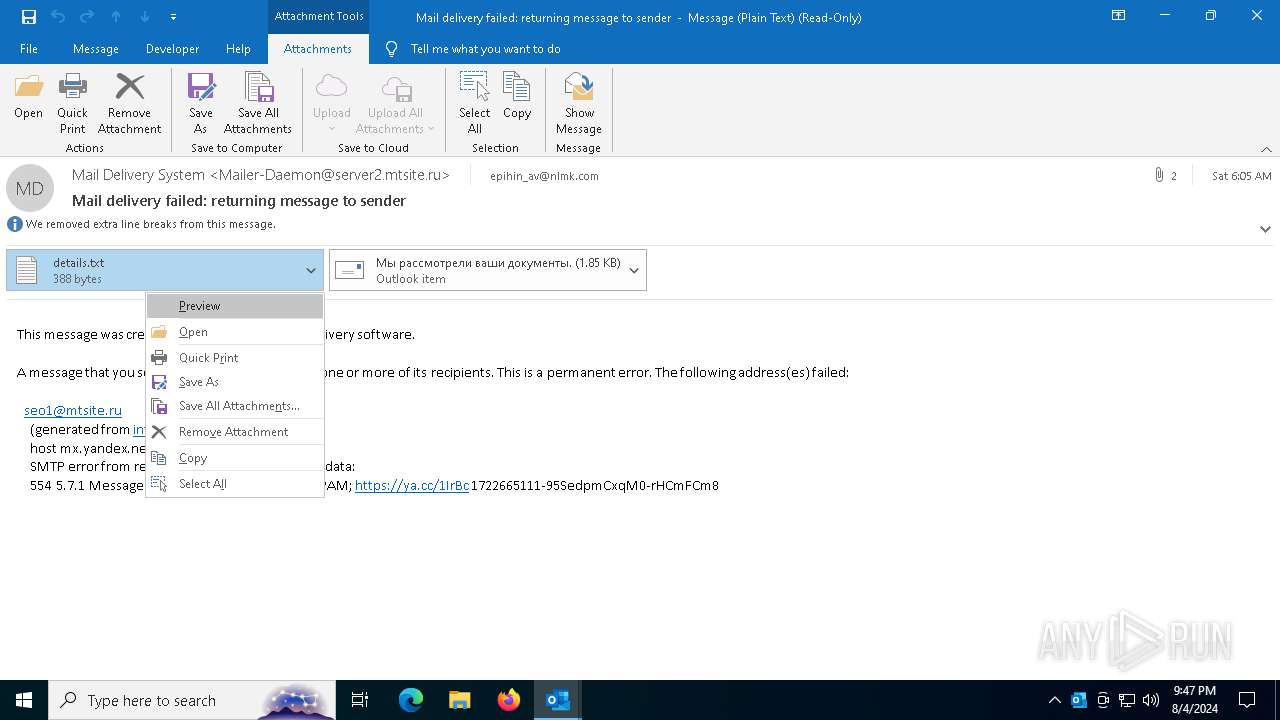Click the taskbar clock showing 9:47 PM

(x=1195, y=700)
